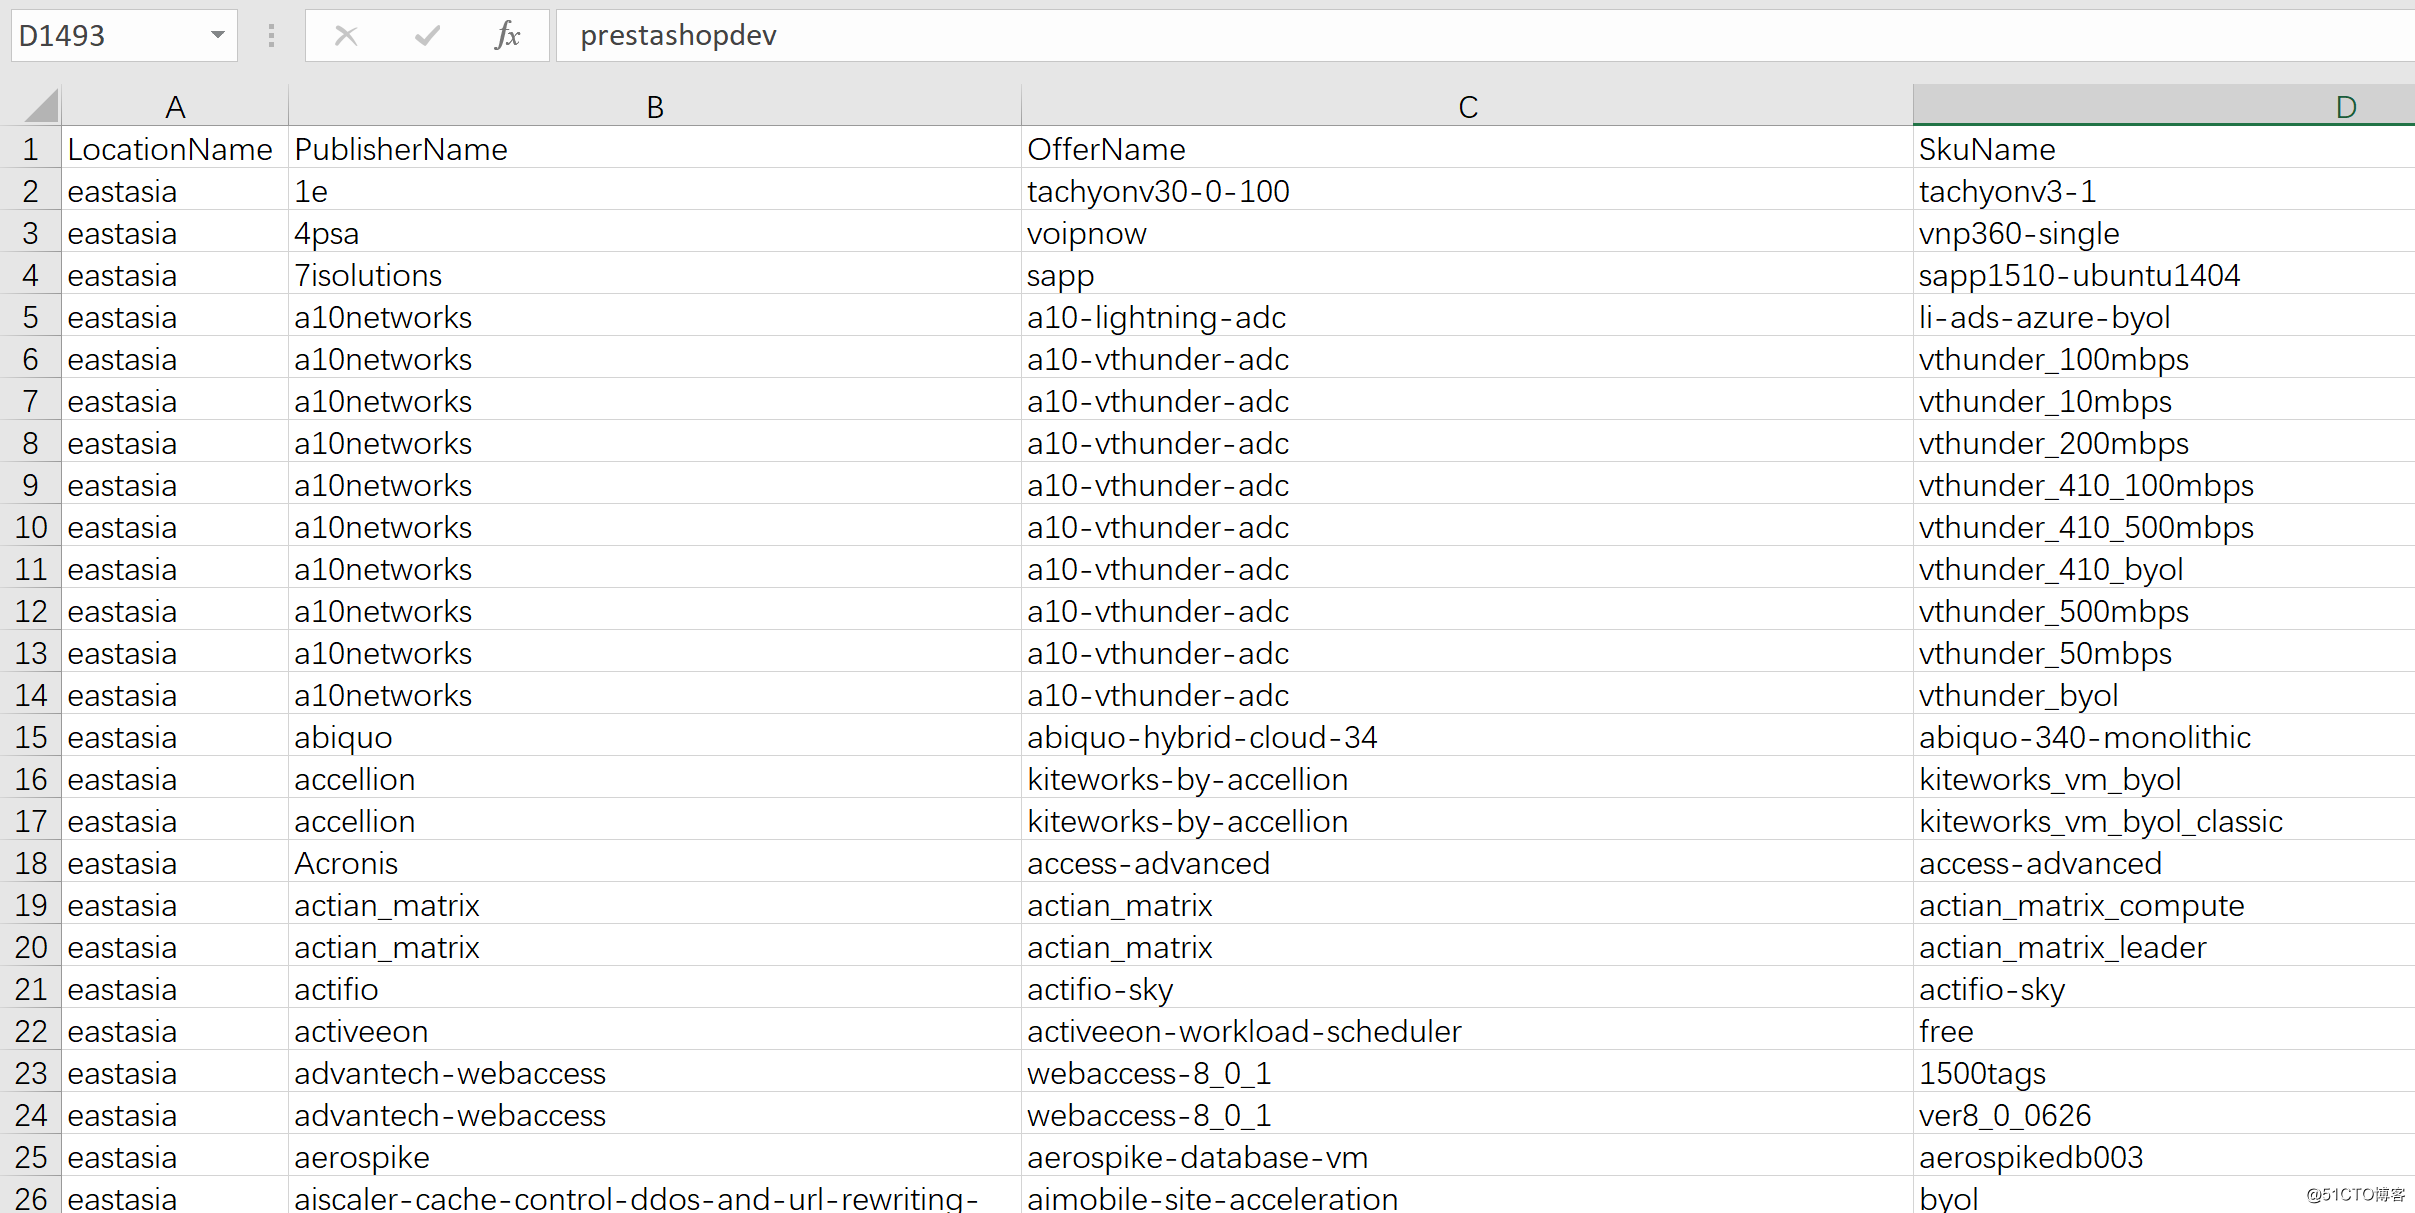The height and width of the screenshot is (1213, 2415).
Task: Select cell vthunder_410_byol
Action: 2164,569
